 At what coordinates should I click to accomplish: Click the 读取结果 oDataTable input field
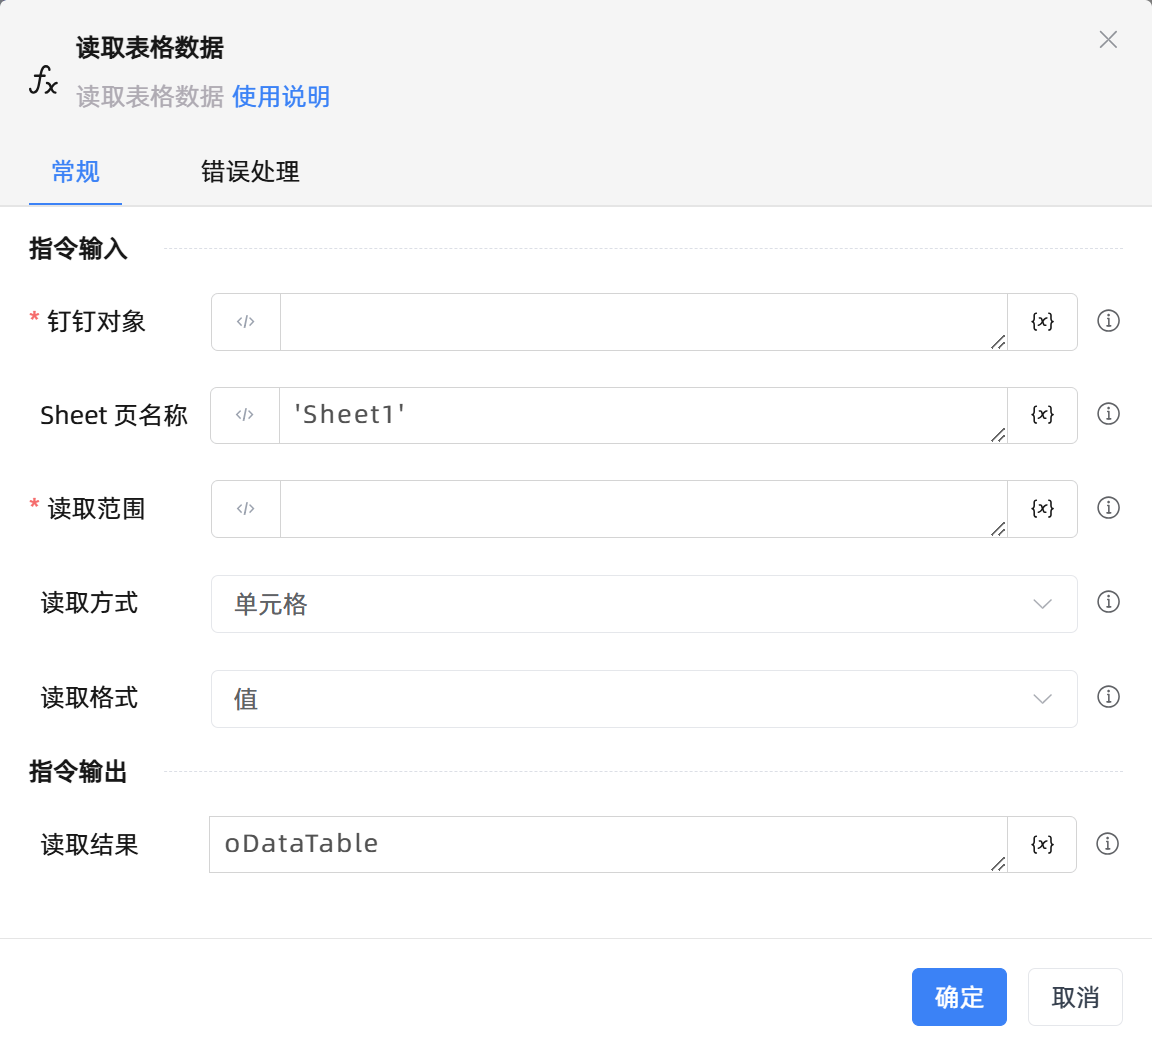(607, 844)
